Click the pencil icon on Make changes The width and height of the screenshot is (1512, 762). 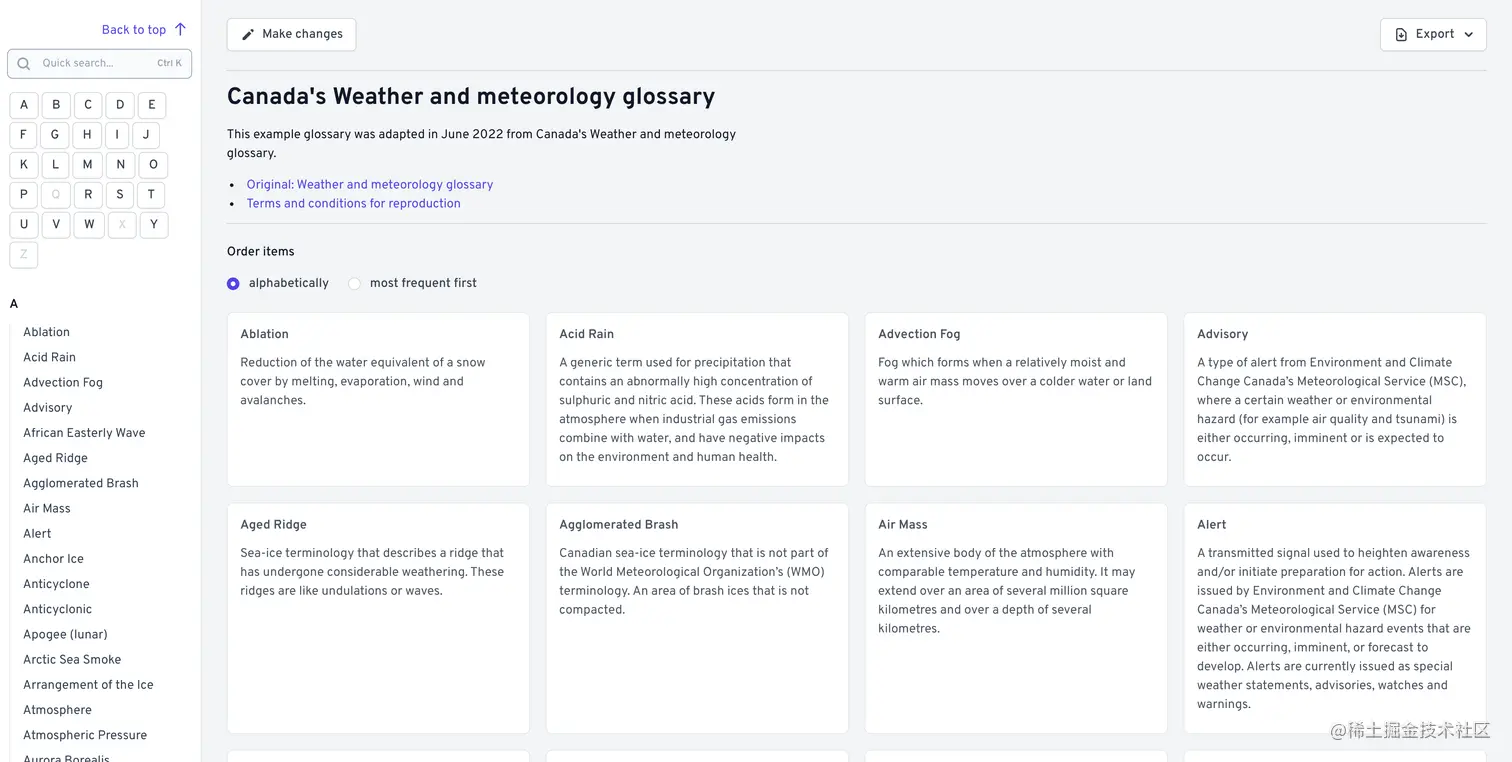pos(248,34)
